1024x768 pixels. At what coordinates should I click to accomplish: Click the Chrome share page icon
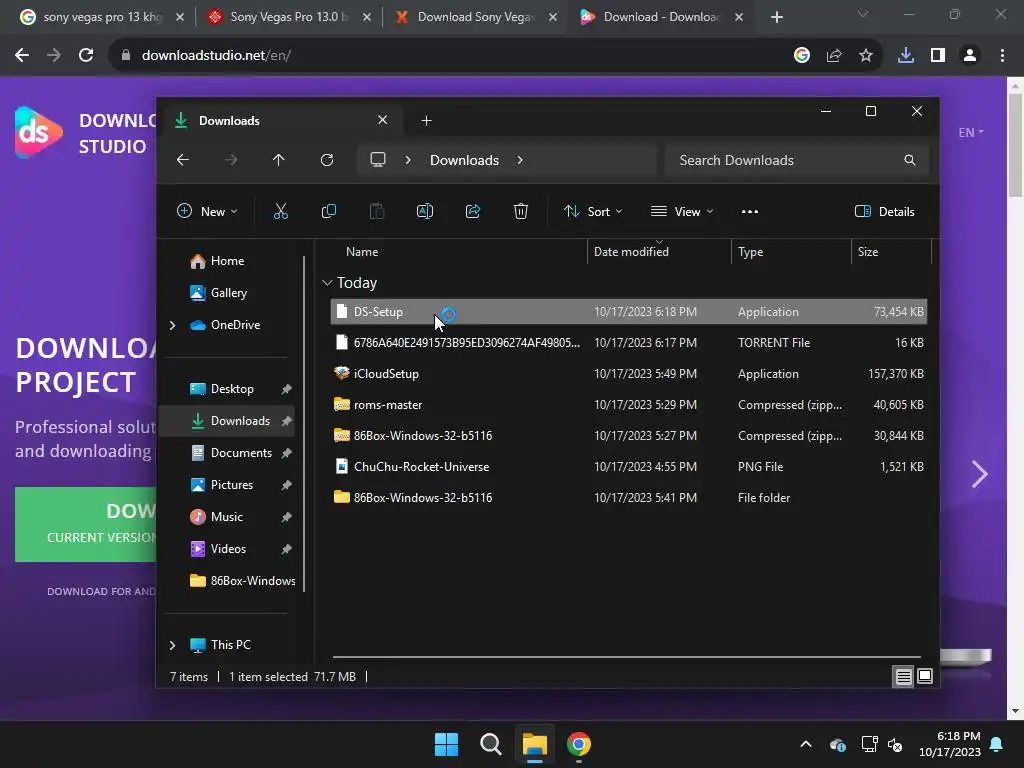[x=834, y=56]
